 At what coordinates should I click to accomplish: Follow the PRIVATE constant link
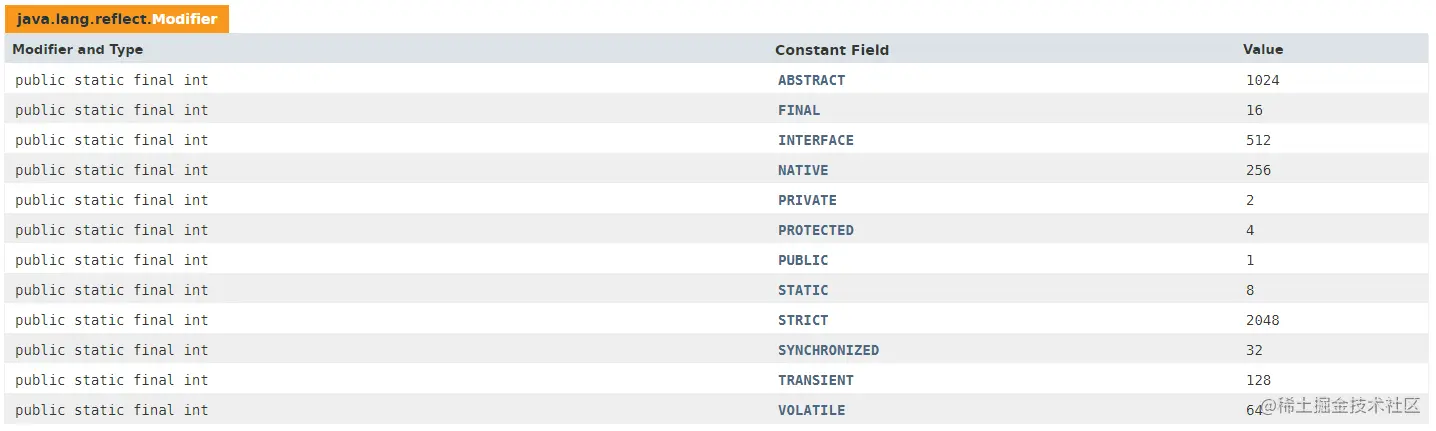click(x=807, y=200)
